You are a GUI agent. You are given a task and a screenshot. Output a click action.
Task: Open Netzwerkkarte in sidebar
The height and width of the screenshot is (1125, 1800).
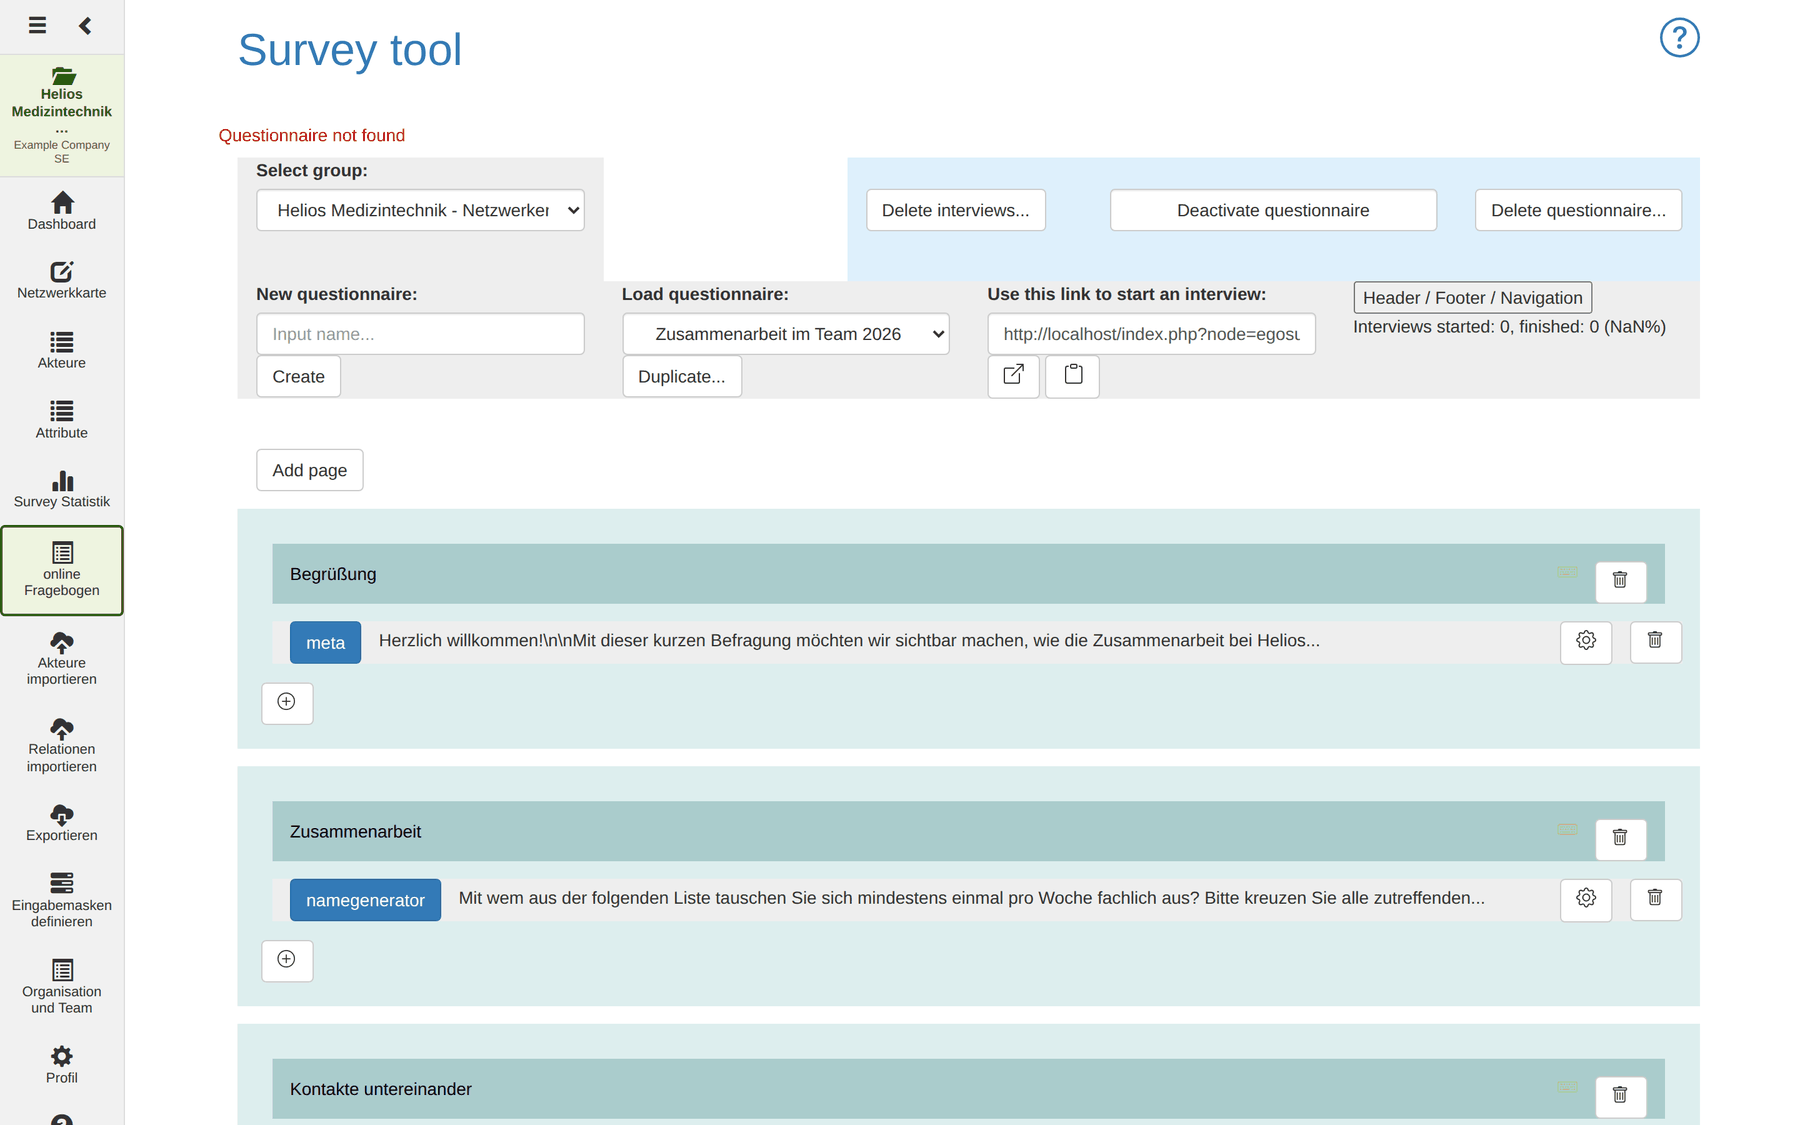pyautogui.click(x=62, y=281)
